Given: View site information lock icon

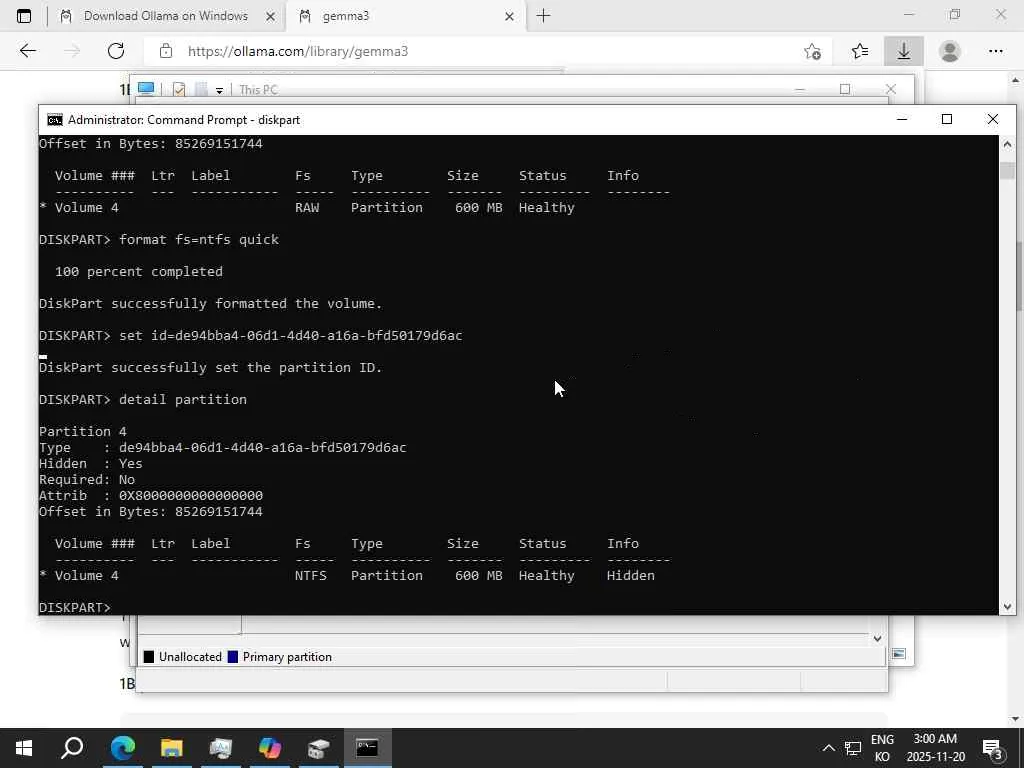Looking at the screenshot, I should point(166,51).
